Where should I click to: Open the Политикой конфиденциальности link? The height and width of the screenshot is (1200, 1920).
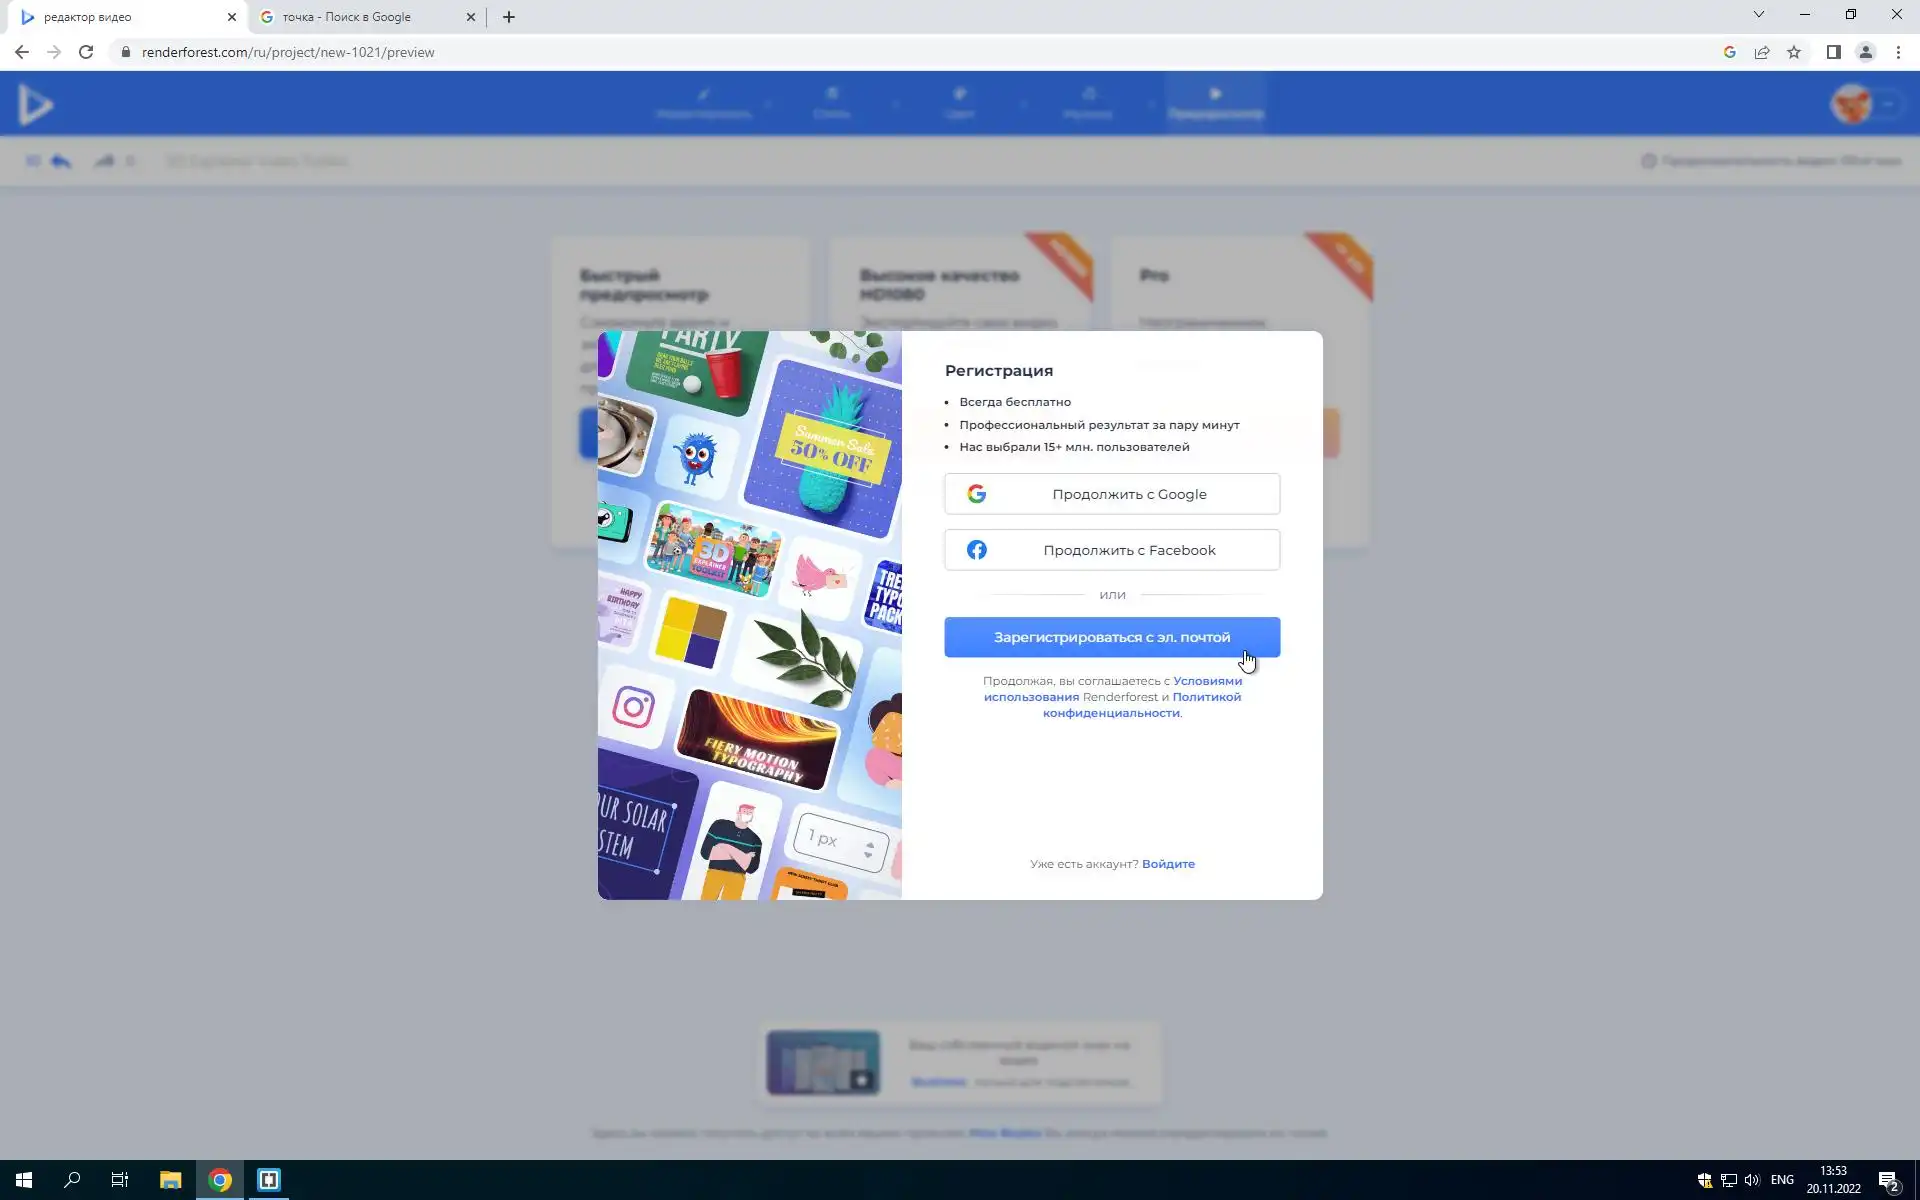(1111, 713)
